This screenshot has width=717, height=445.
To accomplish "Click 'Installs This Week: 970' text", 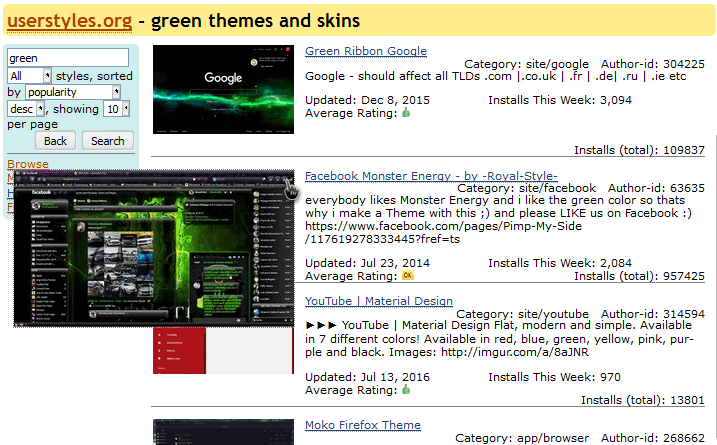I will 554,377.
